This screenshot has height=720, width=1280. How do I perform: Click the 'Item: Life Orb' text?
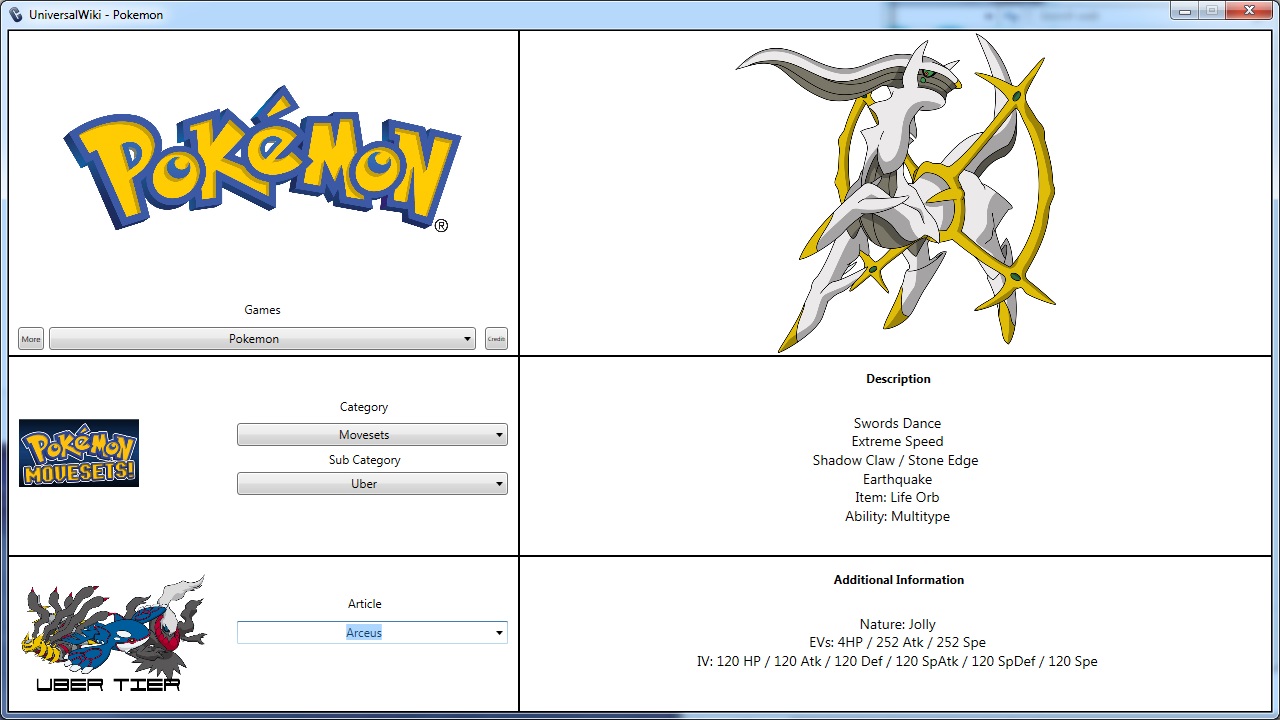[x=897, y=497]
